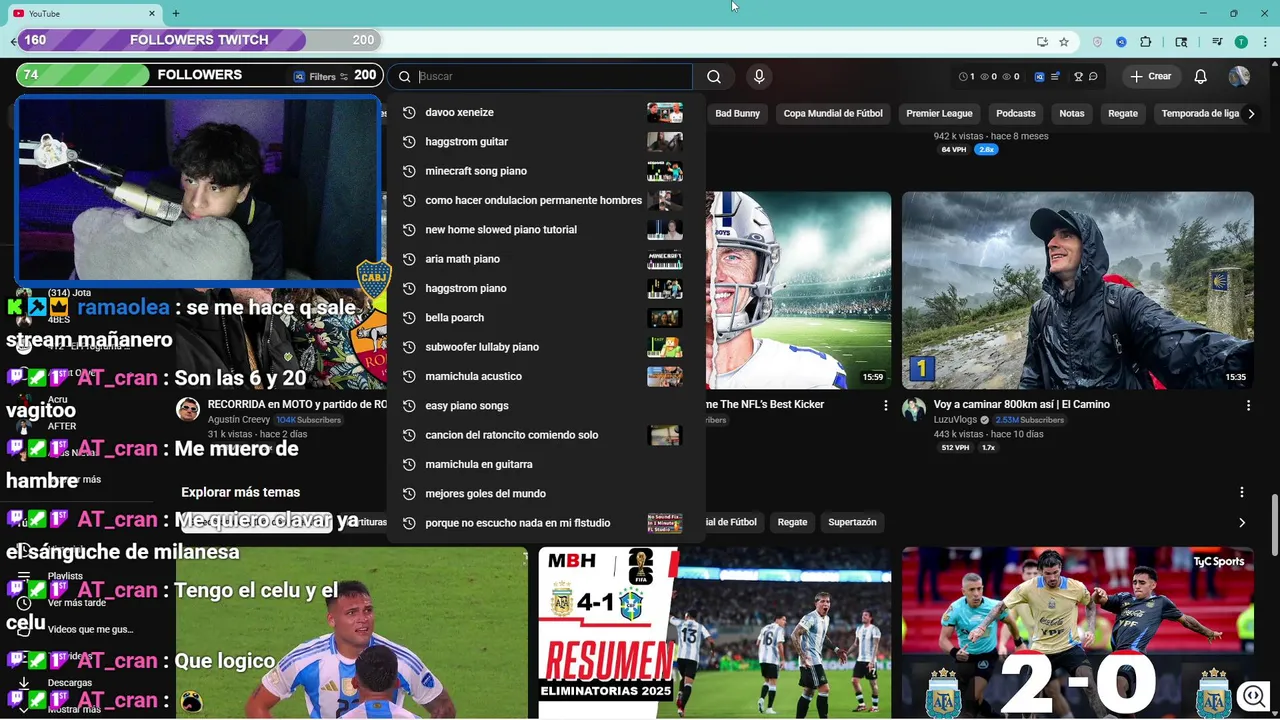Click the Crear button
Screen dimensions: 1280x720
(x=1151, y=76)
